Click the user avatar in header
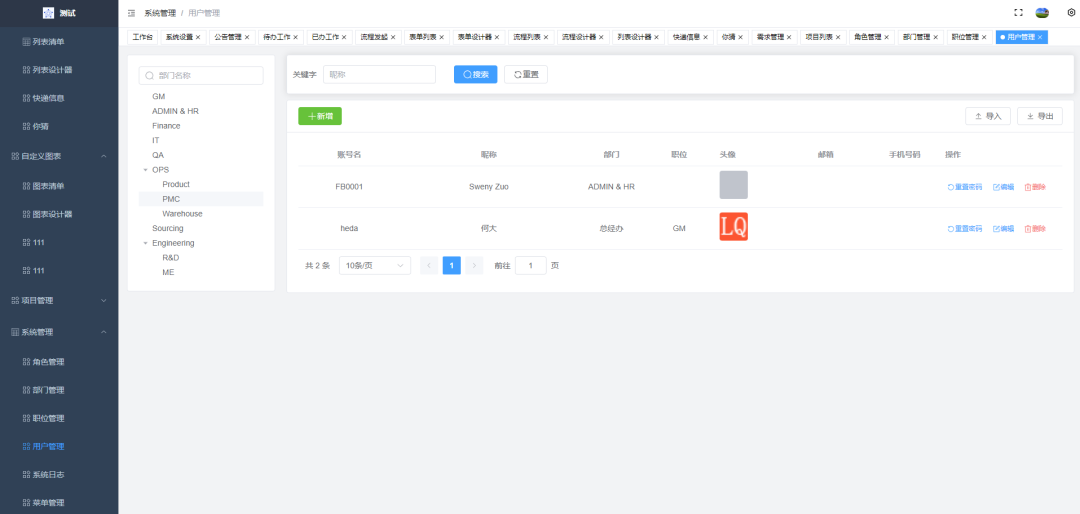 pos(1042,13)
